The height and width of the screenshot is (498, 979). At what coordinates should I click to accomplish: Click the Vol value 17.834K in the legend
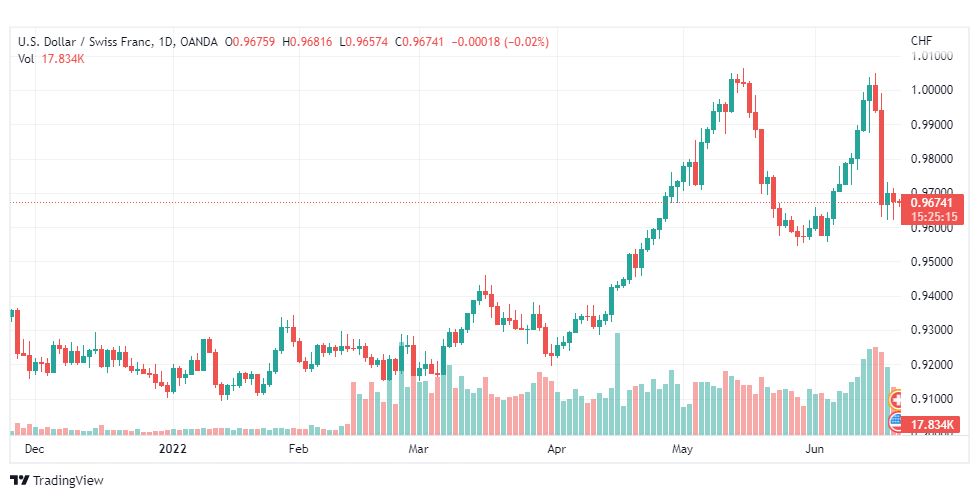[62, 59]
